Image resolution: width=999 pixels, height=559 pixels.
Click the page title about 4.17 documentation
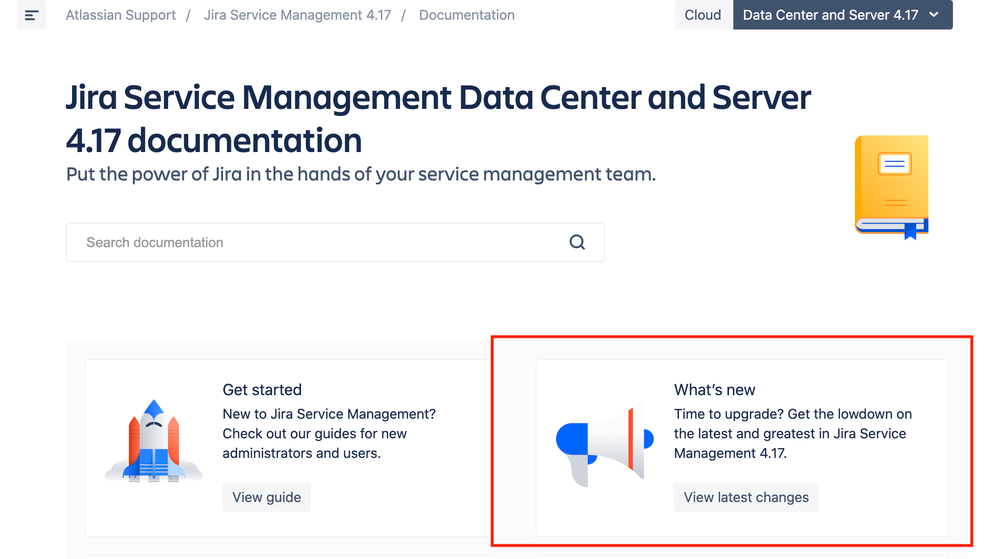coord(438,119)
